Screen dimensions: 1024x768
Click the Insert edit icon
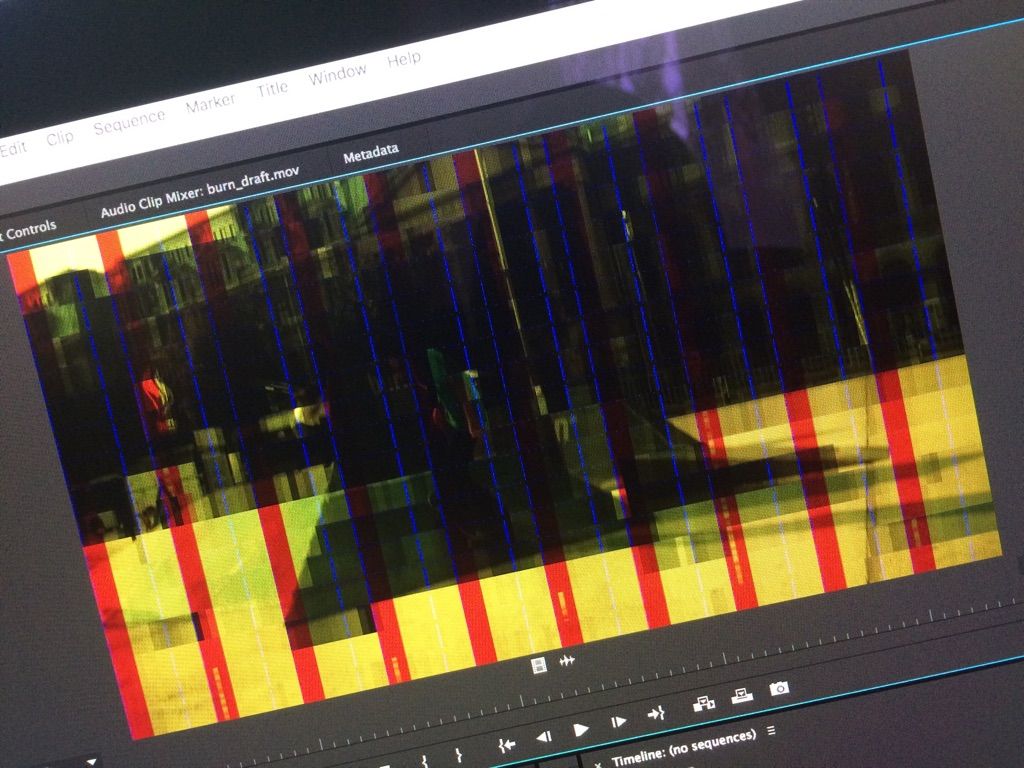703,704
